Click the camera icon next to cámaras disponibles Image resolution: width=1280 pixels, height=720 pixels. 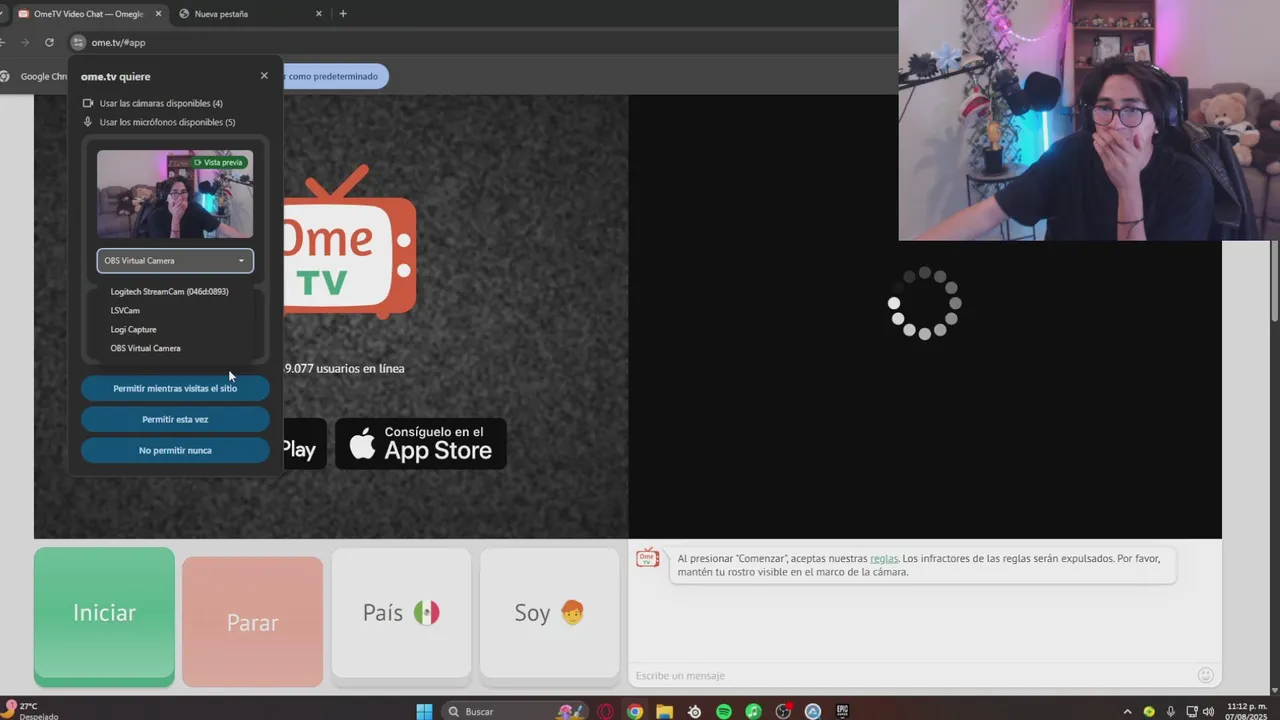pyautogui.click(x=88, y=103)
